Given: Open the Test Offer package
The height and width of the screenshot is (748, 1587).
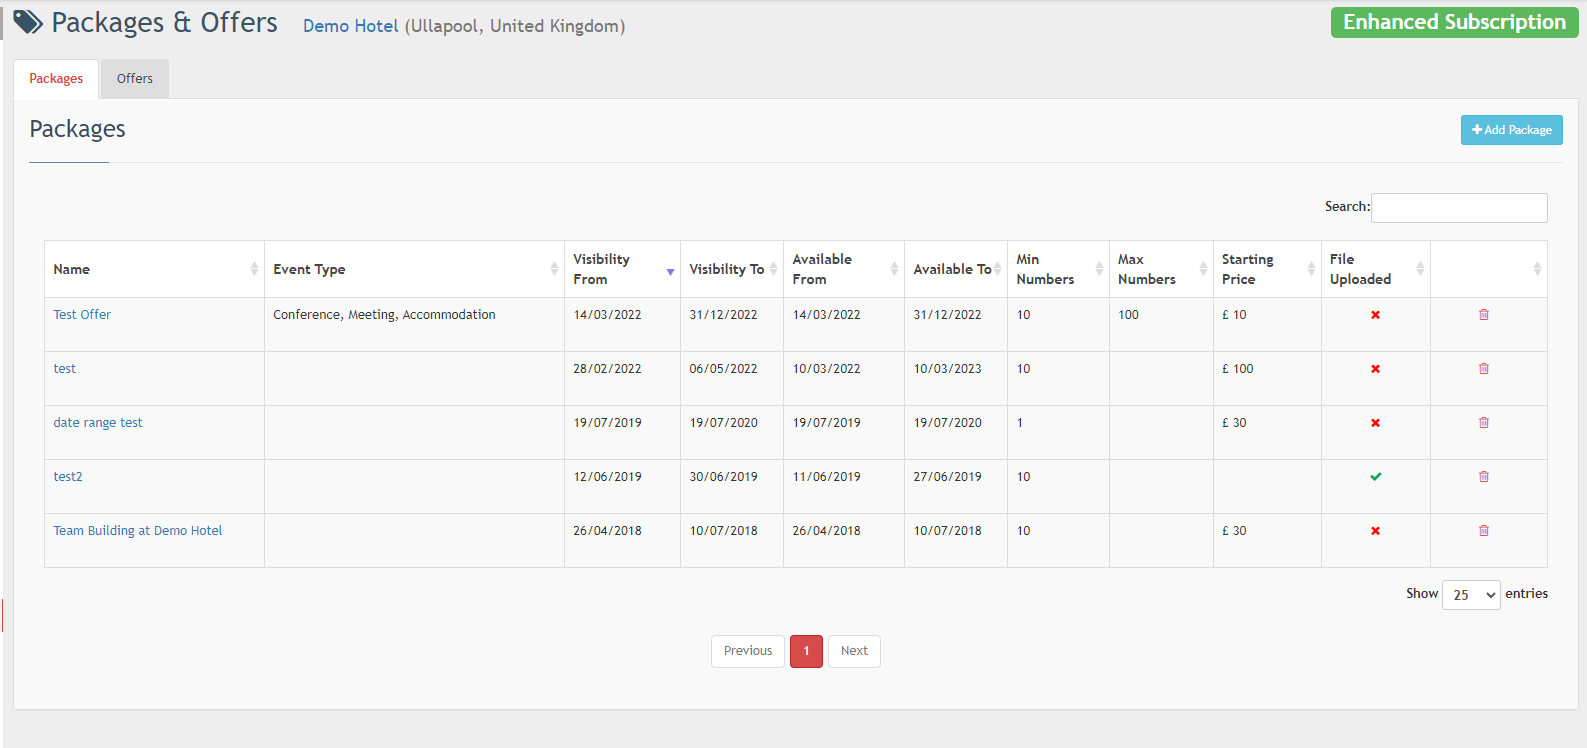Looking at the screenshot, I should point(82,315).
